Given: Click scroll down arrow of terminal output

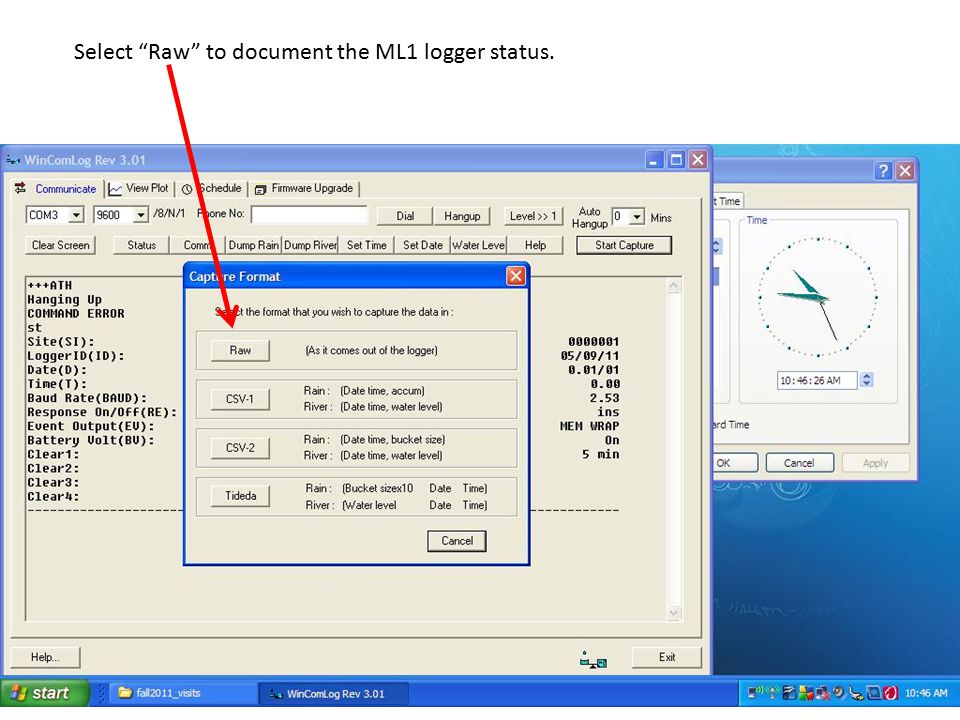Looking at the screenshot, I should [x=673, y=613].
